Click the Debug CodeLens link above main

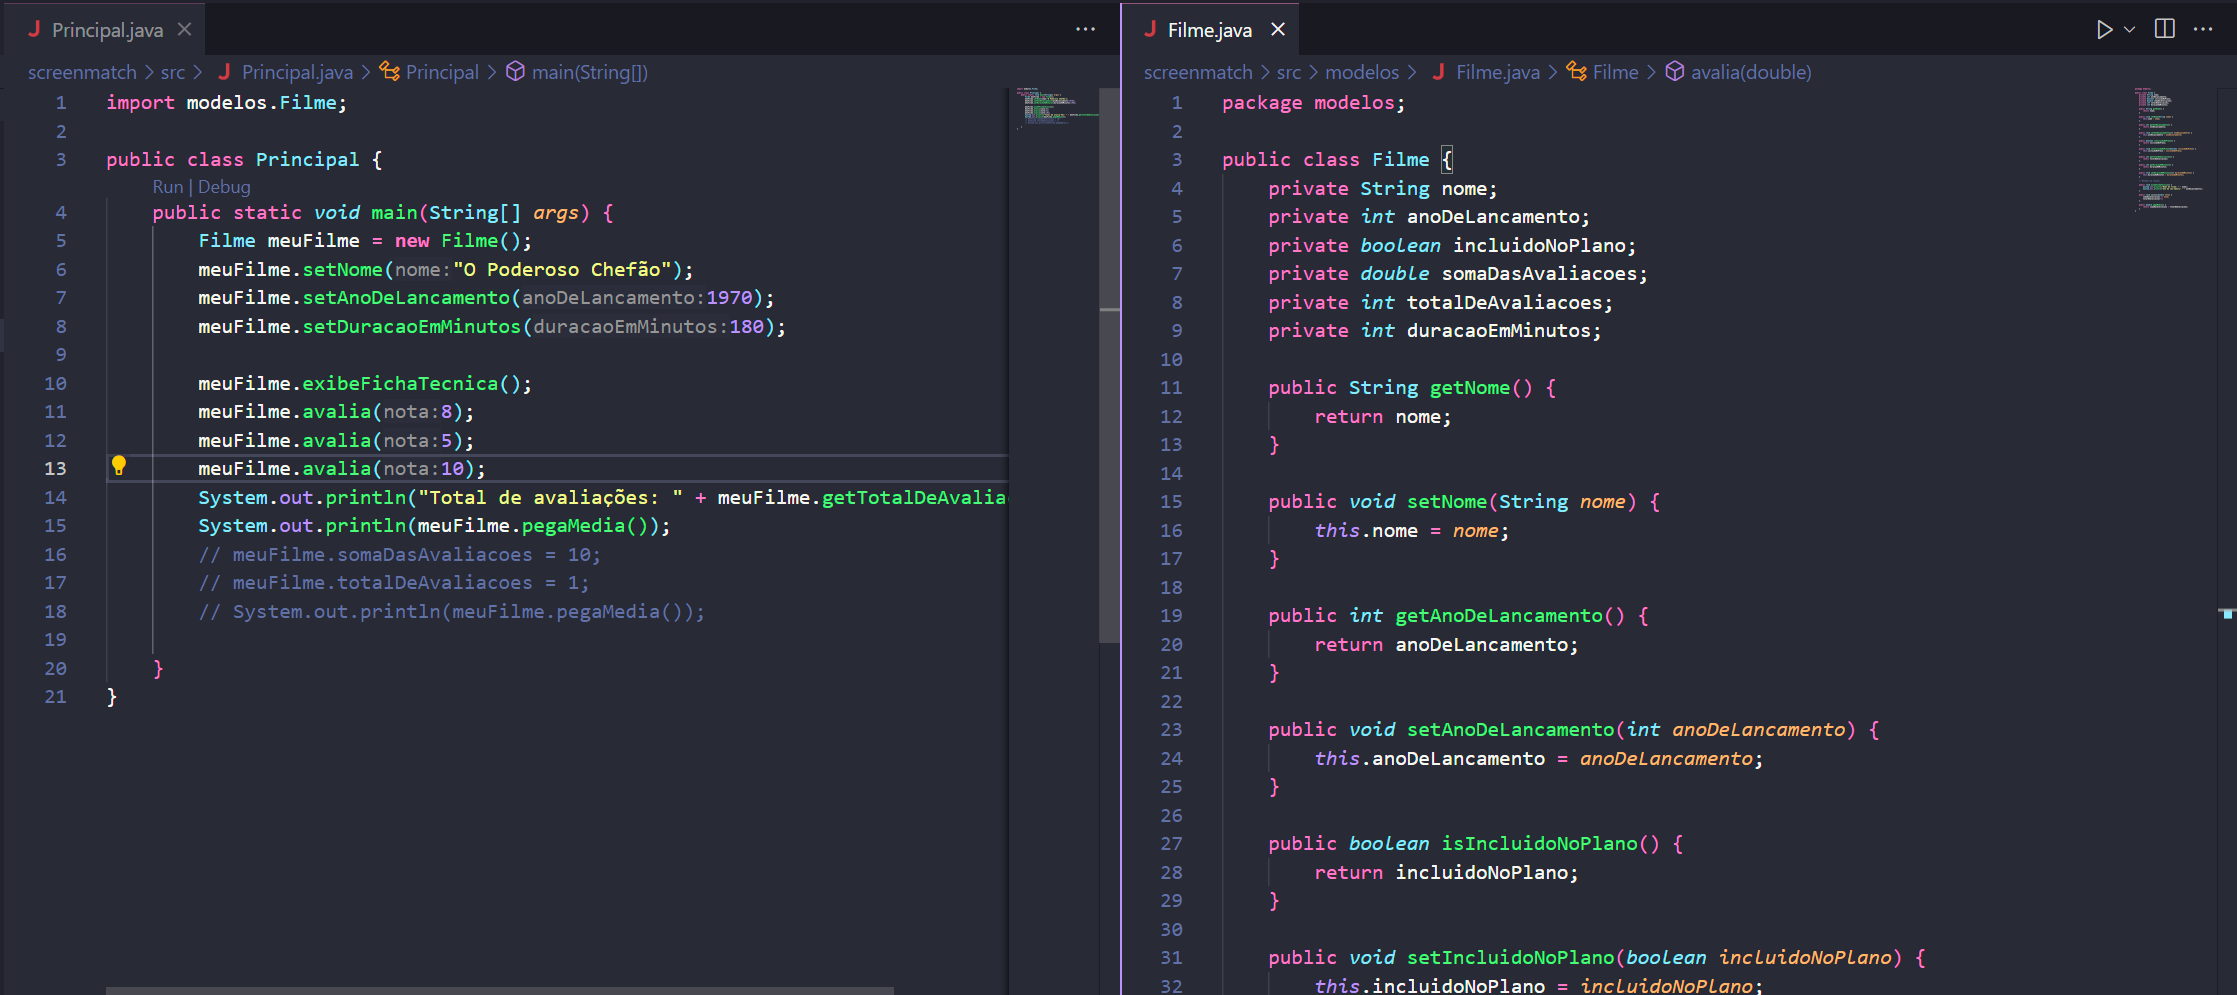(x=224, y=187)
